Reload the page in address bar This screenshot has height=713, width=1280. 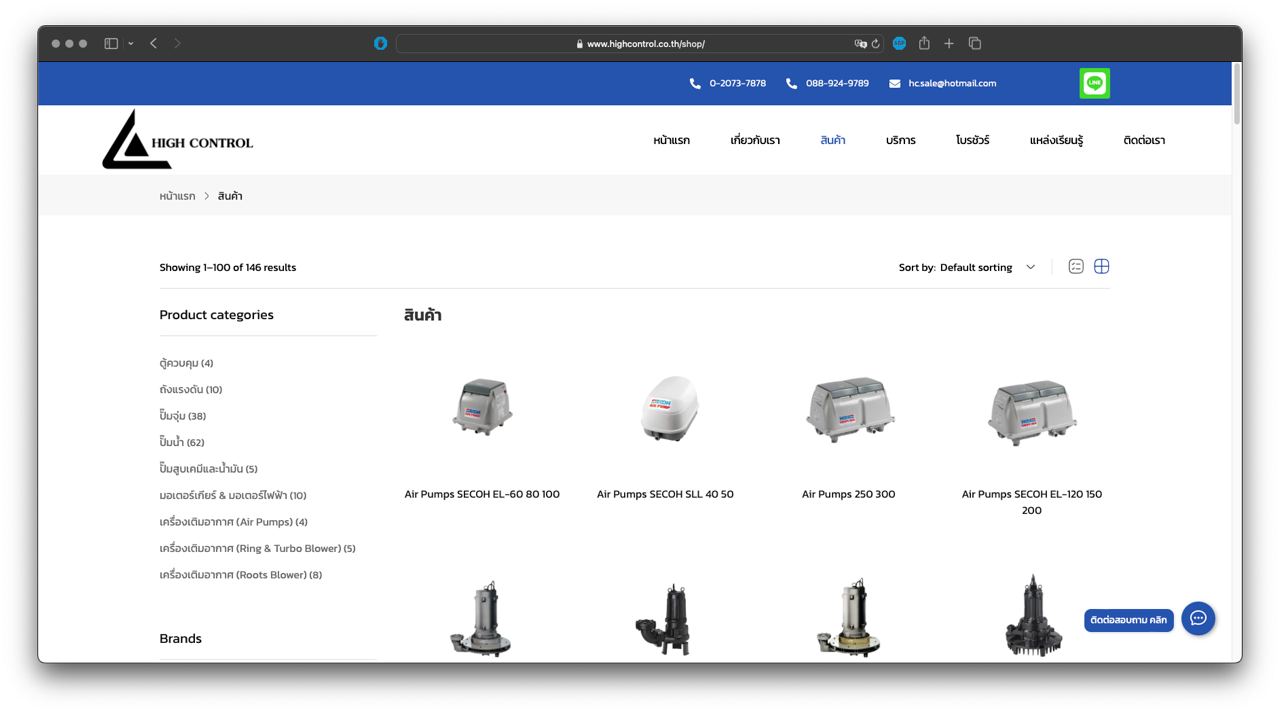[x=876, y=44]
